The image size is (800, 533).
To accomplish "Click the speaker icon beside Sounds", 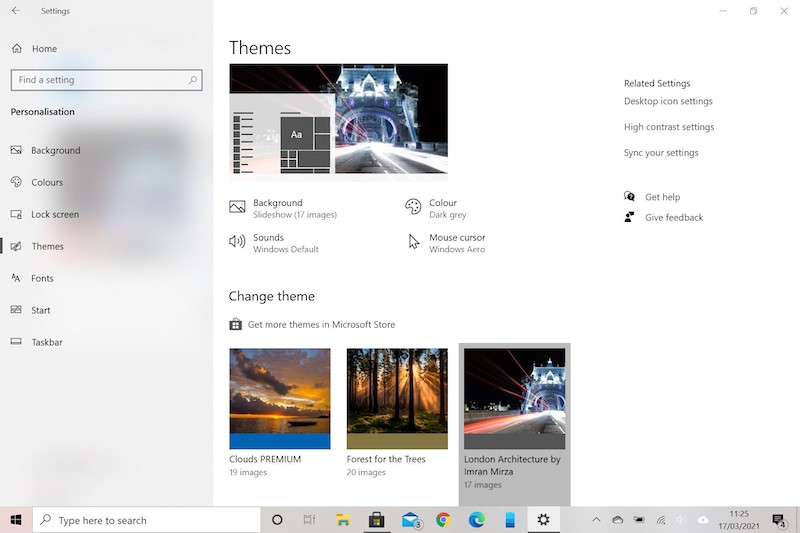I will click(237, 241).
